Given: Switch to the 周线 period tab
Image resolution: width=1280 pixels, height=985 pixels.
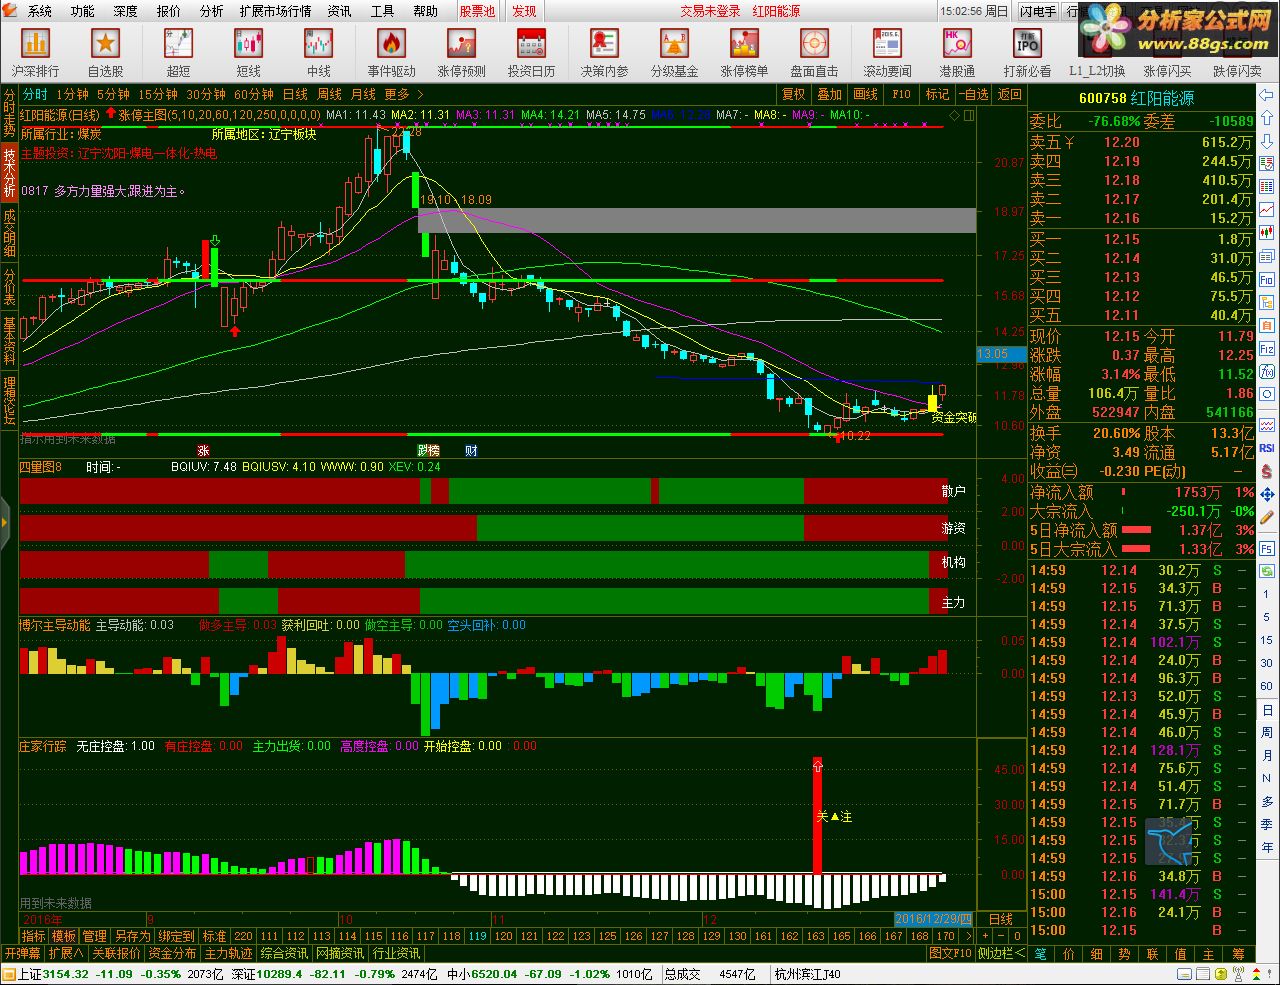Looking at the screenshot, I should 329,94.
